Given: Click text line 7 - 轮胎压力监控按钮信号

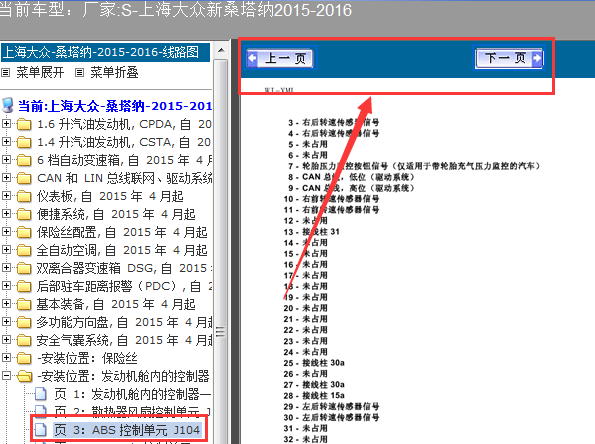Looking at the screenshot, I should click(414, 166).
